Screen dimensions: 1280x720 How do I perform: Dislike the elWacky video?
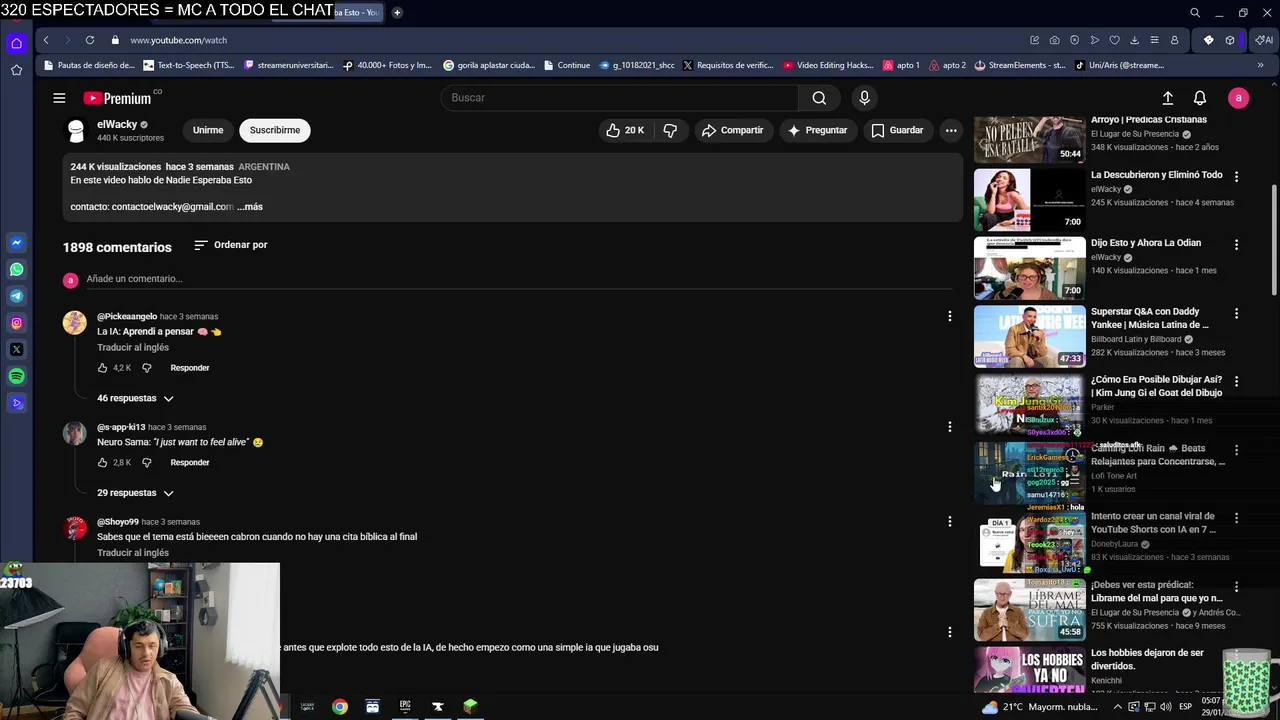670,130
